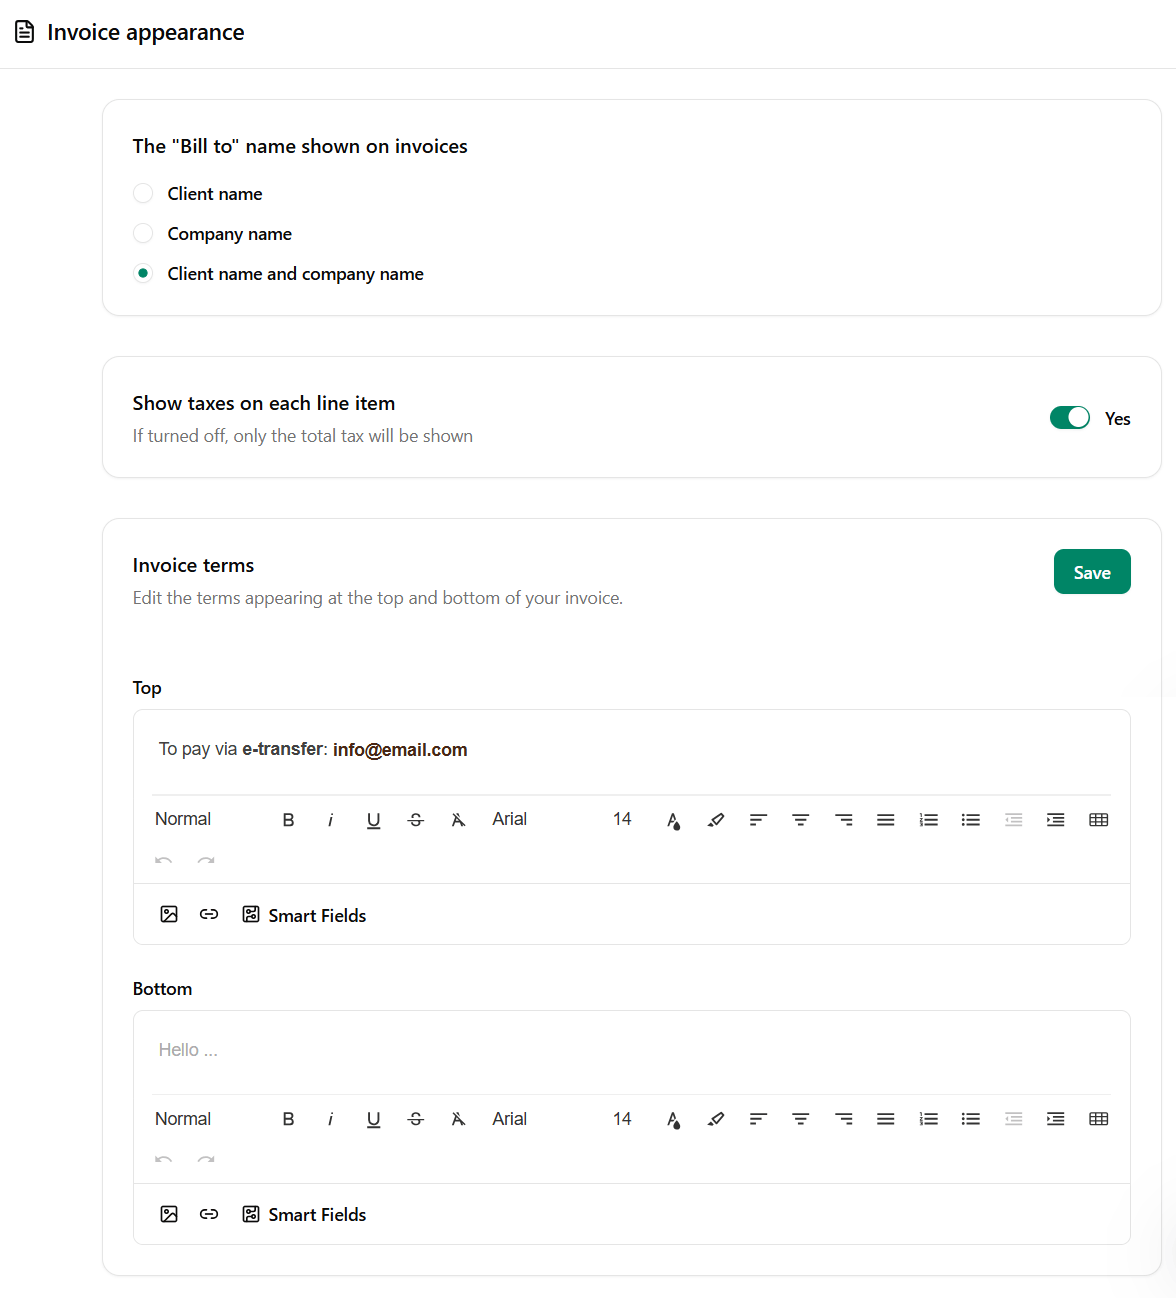Insert numbered list in Top editor
Screen dimensions: 1176x1298
929,820
